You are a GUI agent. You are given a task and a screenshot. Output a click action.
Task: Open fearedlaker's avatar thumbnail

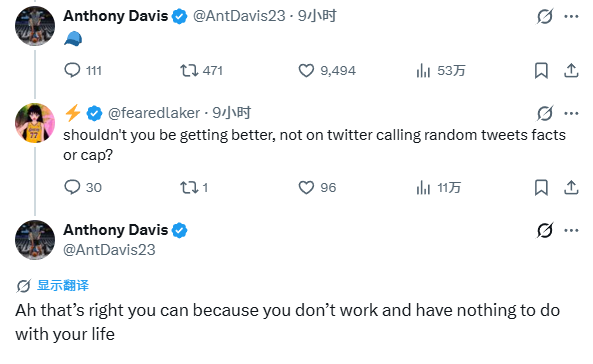[x=35, y=123]
